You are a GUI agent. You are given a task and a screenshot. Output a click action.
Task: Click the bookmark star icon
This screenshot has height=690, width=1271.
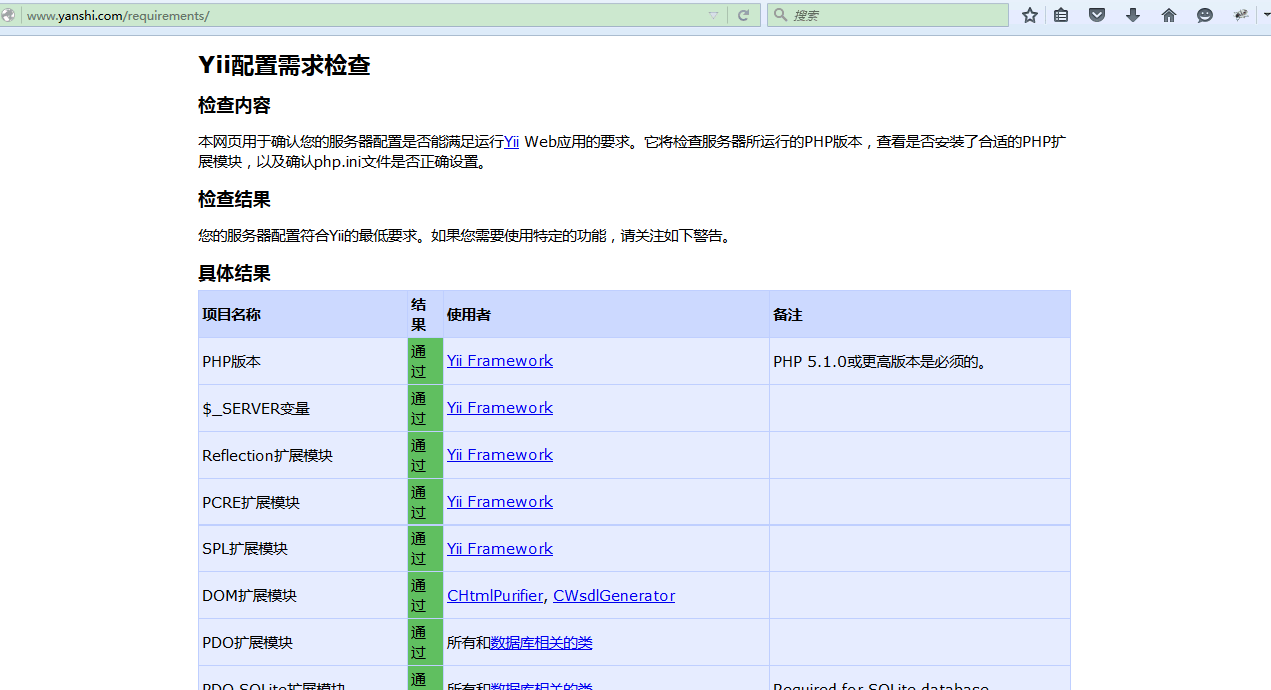(1029, 15)
